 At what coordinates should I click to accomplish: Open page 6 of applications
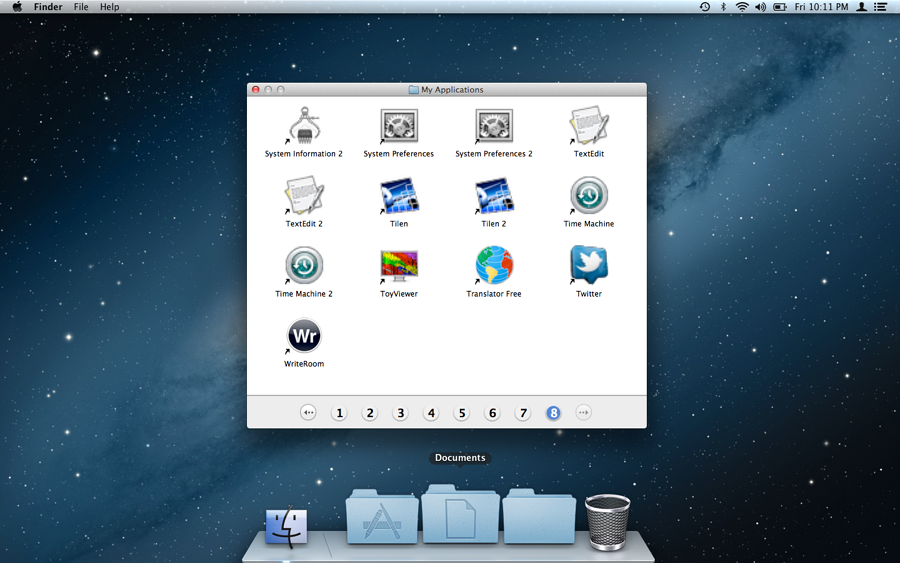492,413
